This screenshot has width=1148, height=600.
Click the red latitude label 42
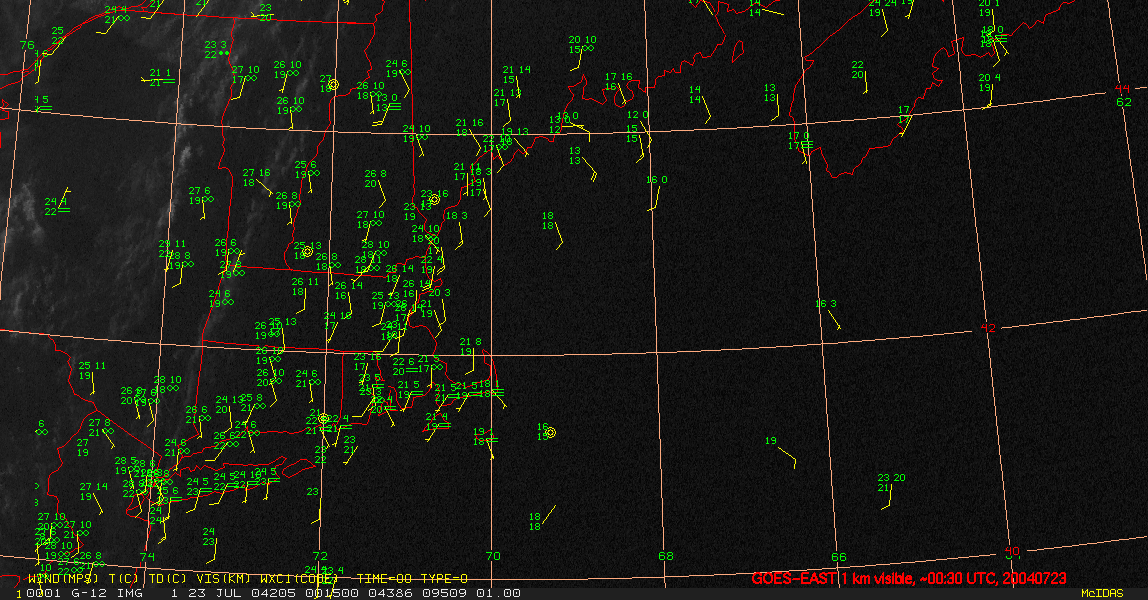(x=988, y=328)
